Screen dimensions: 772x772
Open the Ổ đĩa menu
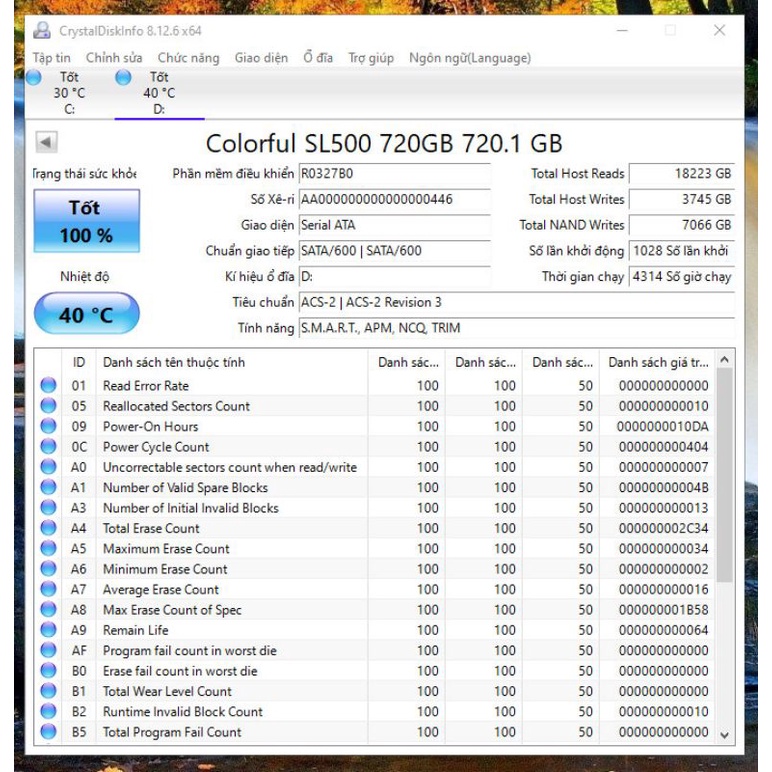pyautogui.click(x=318, y=58)
